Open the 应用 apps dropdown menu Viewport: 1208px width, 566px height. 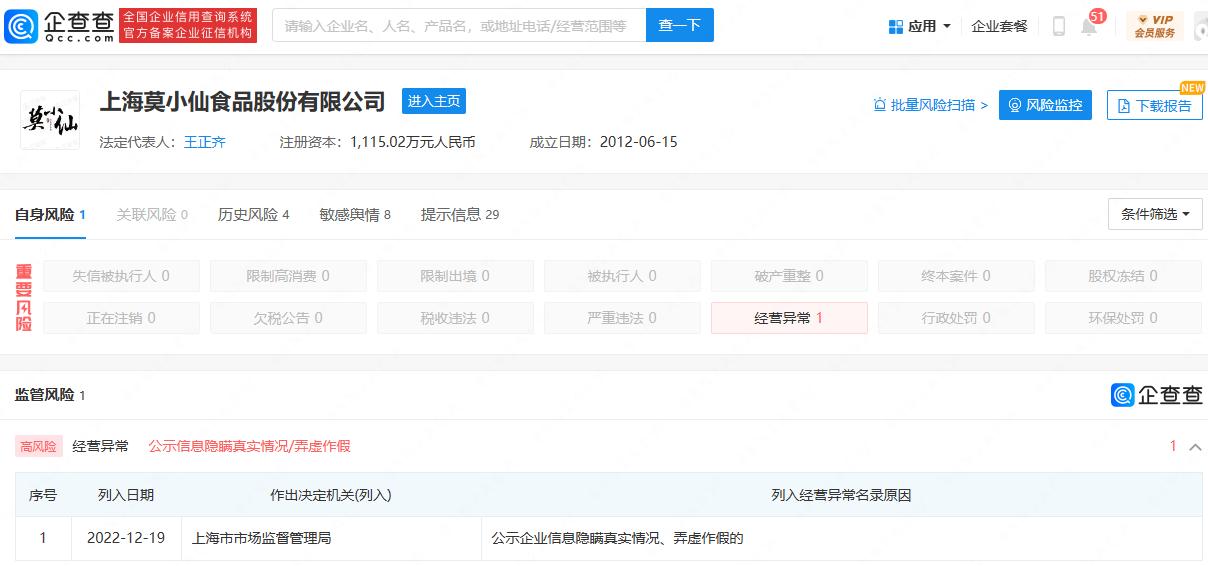tap(920, 26)
